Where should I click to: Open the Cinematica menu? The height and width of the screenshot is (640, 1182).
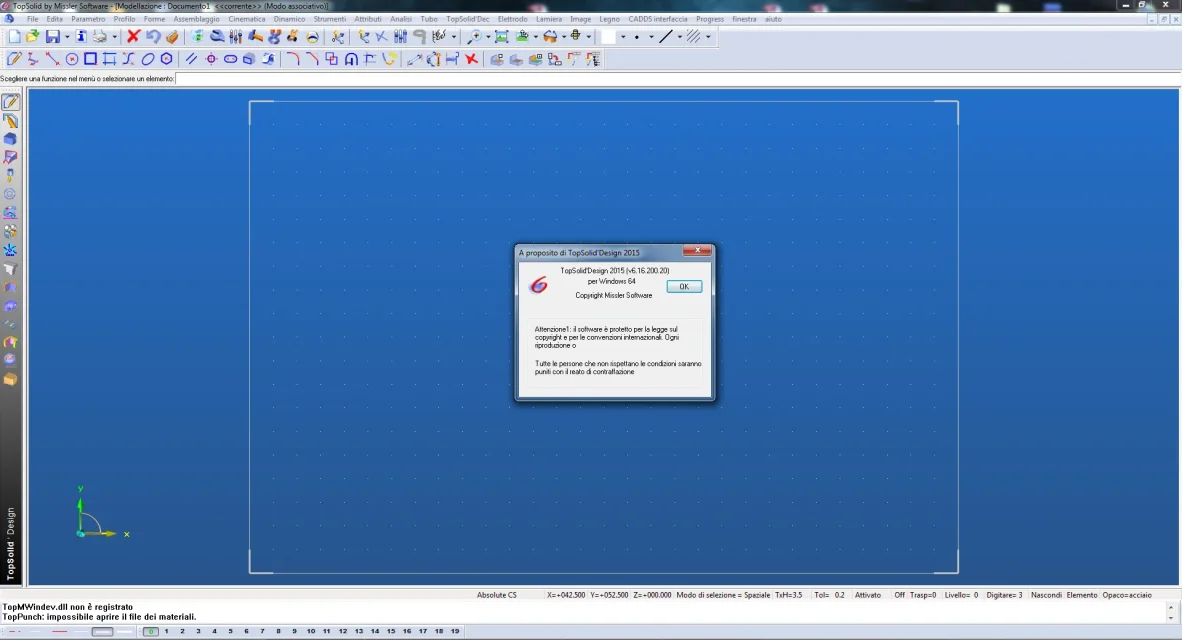point(246,18)
